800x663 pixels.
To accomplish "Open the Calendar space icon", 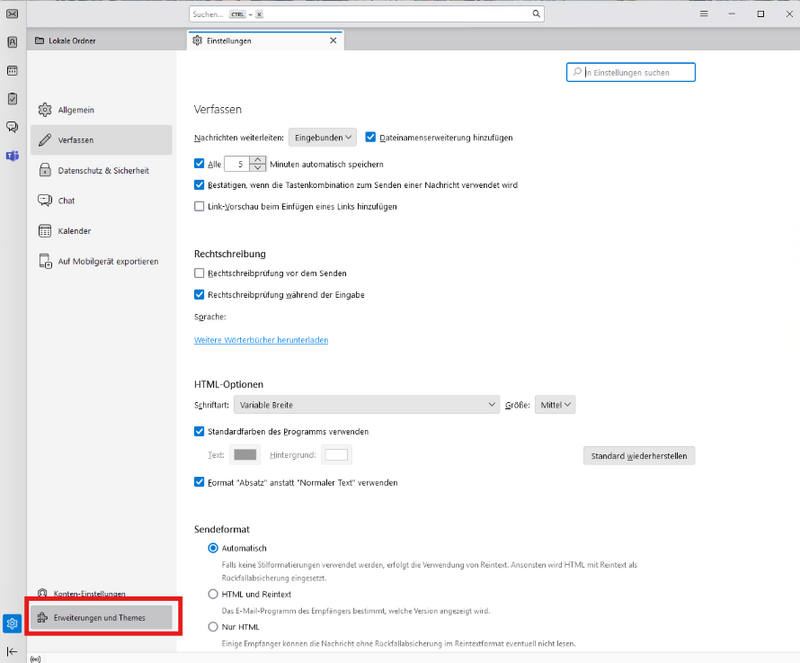I will [12, 70].
